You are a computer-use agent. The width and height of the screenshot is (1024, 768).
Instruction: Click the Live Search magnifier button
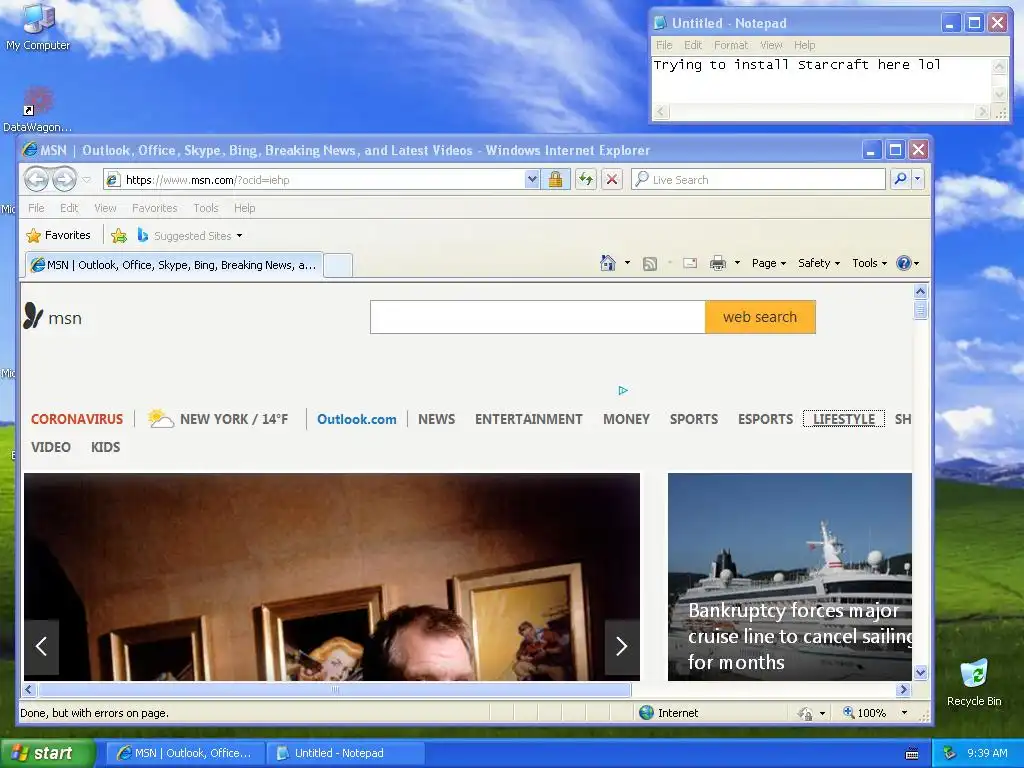(901, 179)
